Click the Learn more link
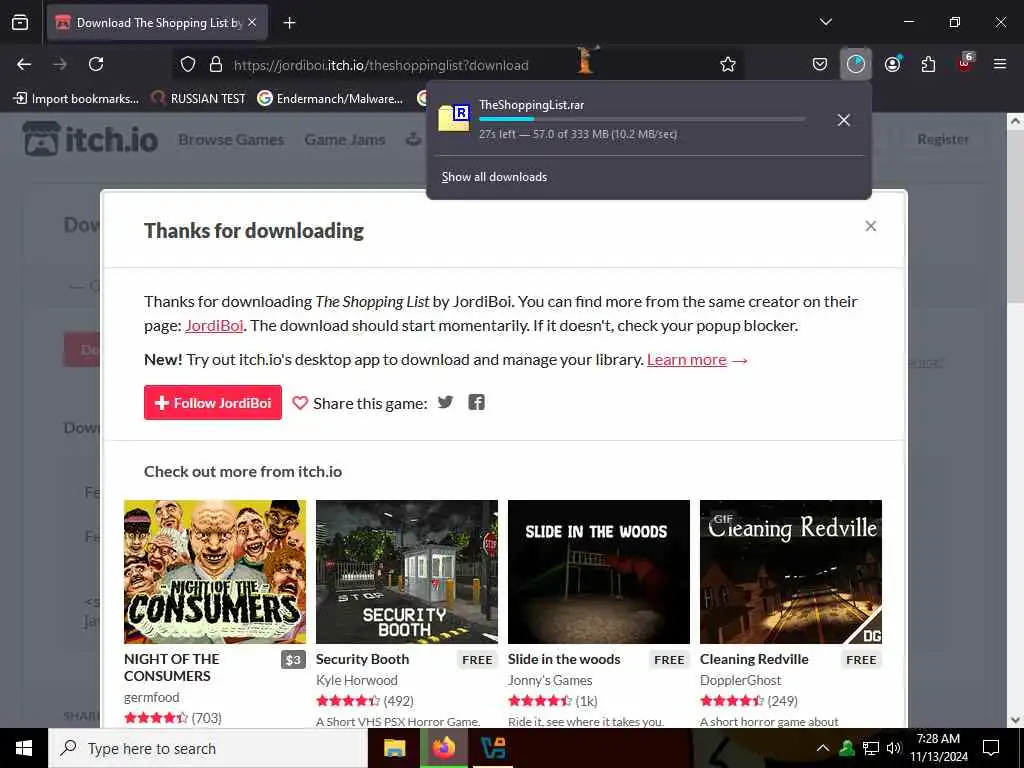This screenshot has height=768, width=1024. tap(686, 360)
